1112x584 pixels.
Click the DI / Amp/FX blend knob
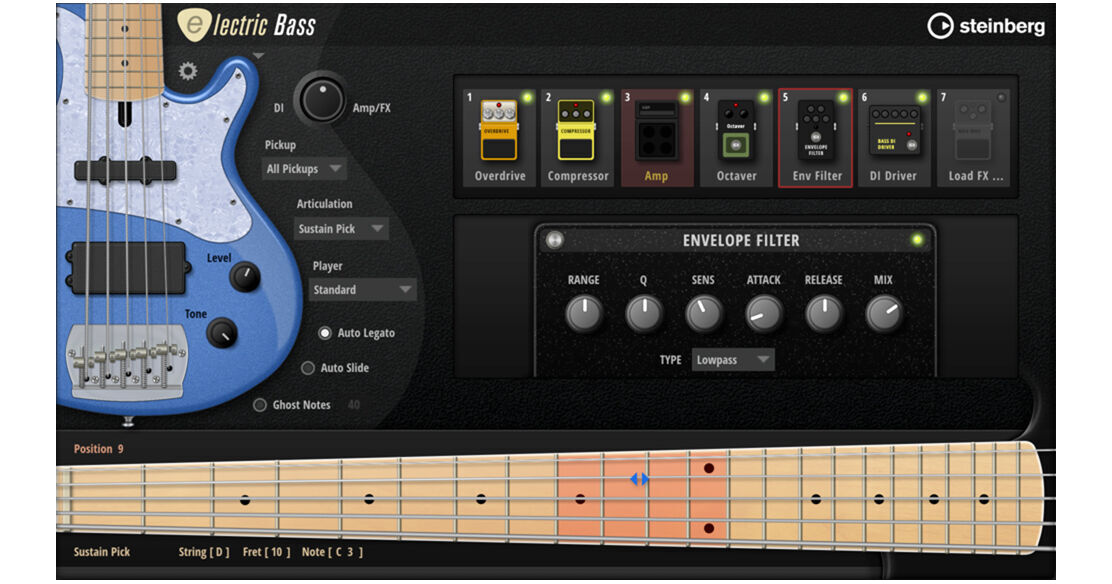tap(322, 100)
